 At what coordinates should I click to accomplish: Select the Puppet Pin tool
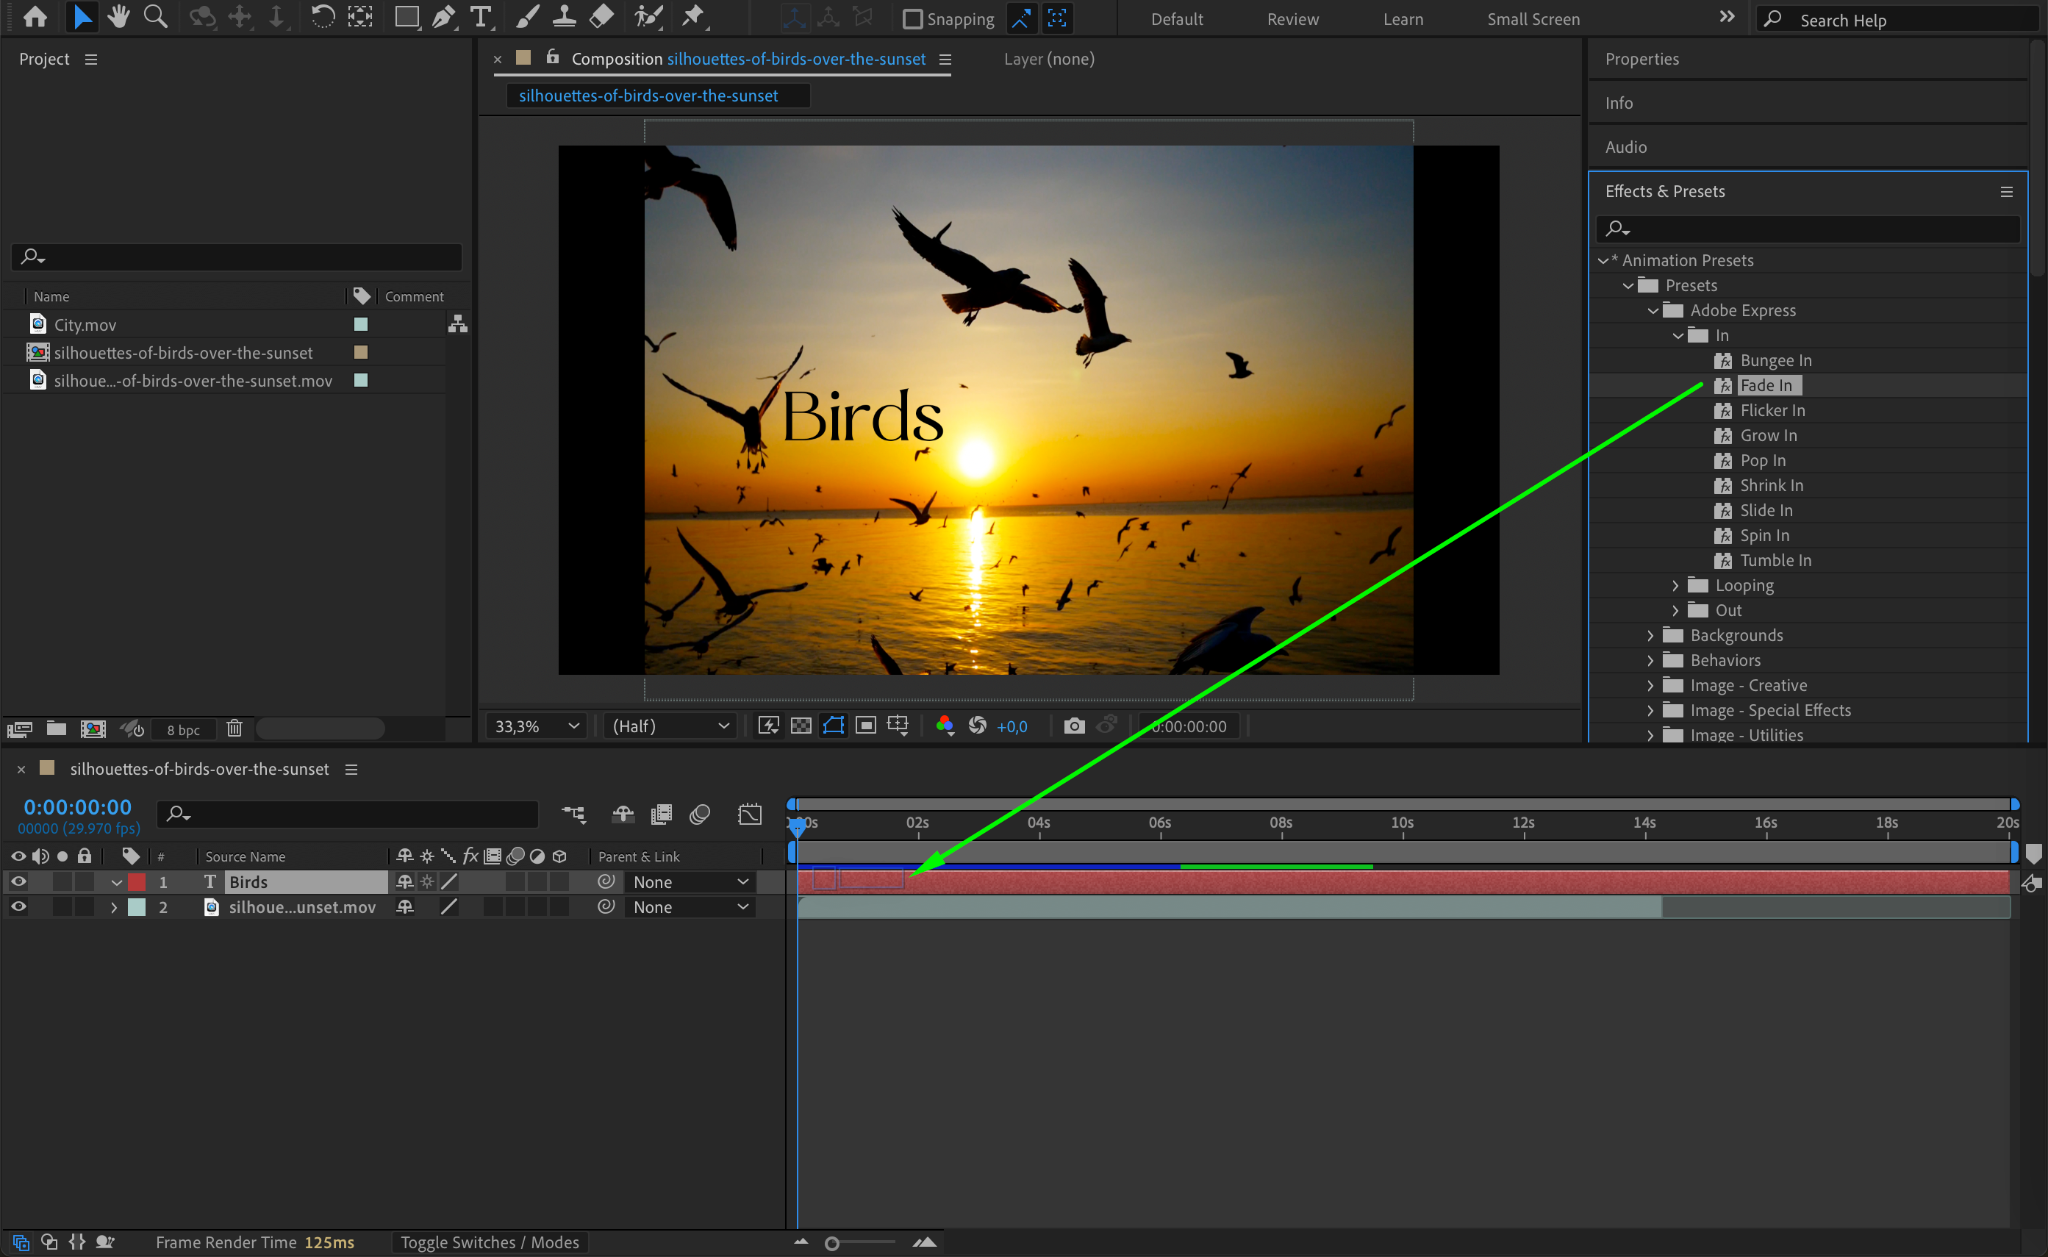pos(692,16)
